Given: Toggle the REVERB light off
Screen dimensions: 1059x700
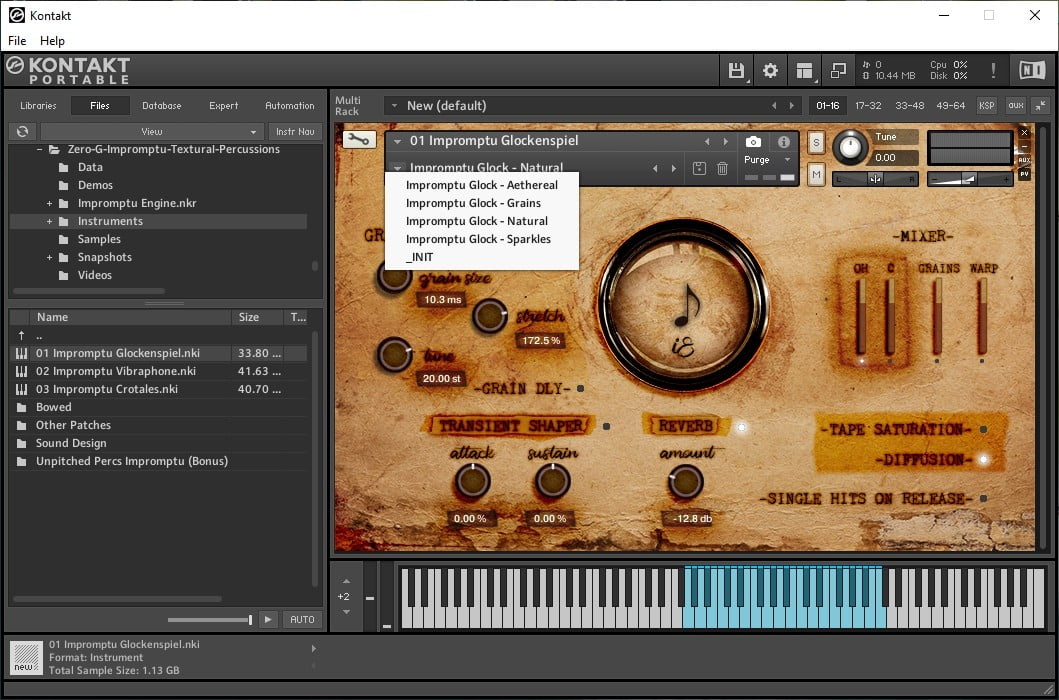Looking at the screenshot, I should pyautogui.click(x=742, y=427).
